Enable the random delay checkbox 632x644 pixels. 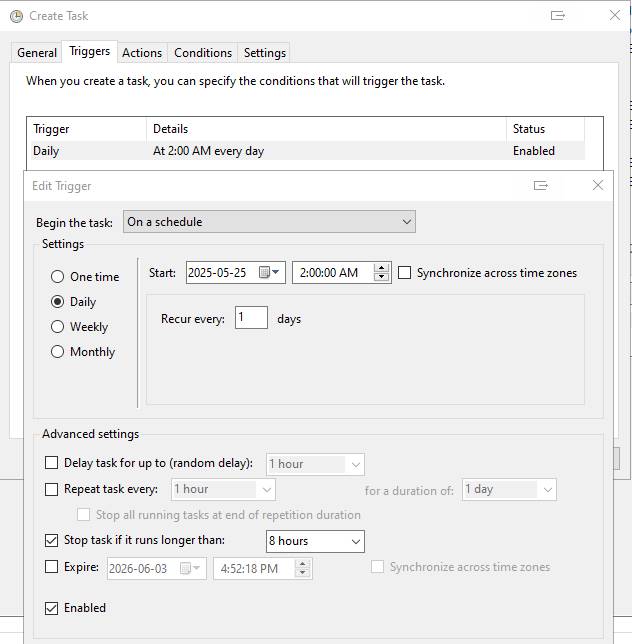[51, 463]
